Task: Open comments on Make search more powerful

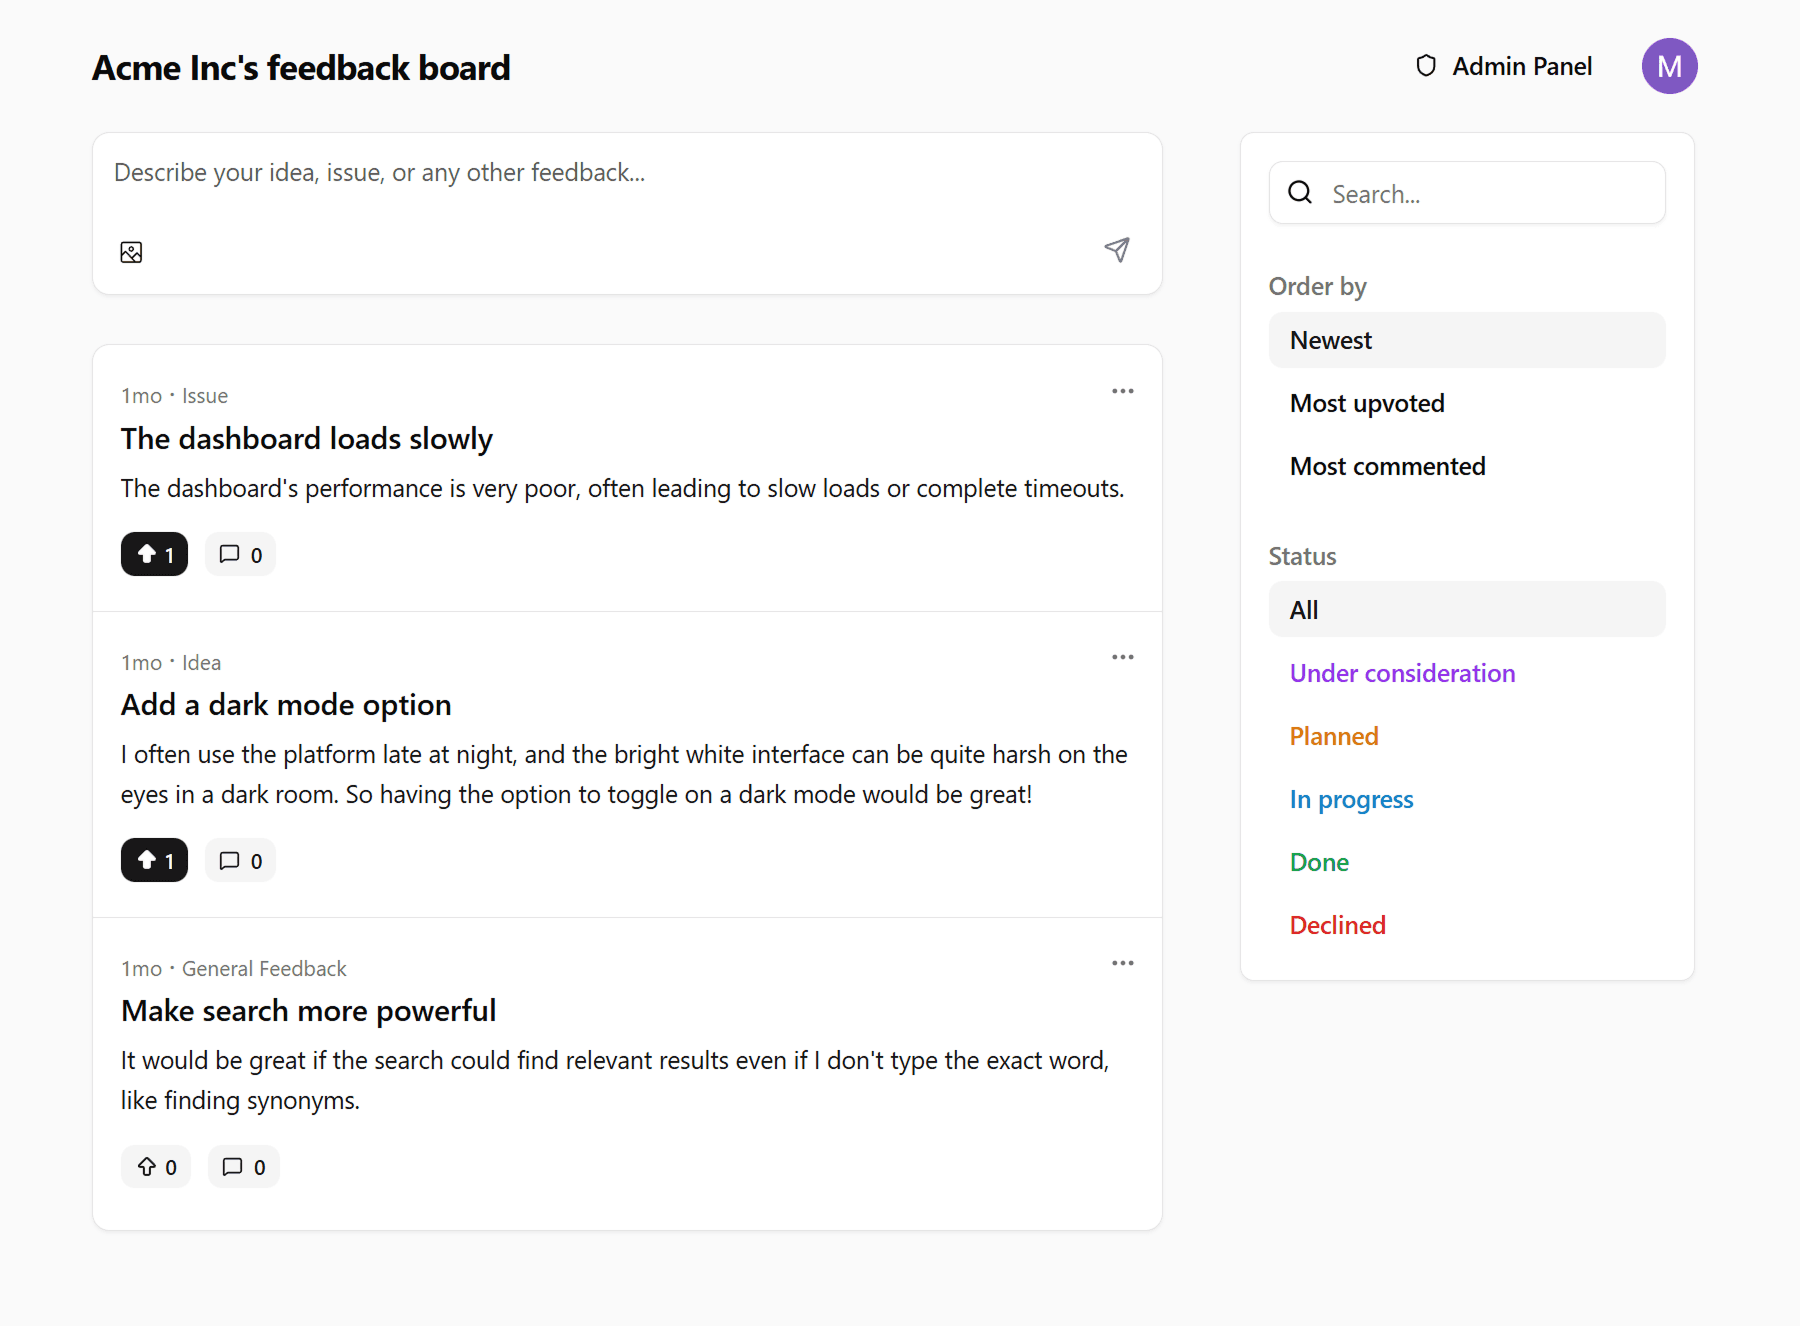Action: pyautogui.click(x=243, y=1166)
